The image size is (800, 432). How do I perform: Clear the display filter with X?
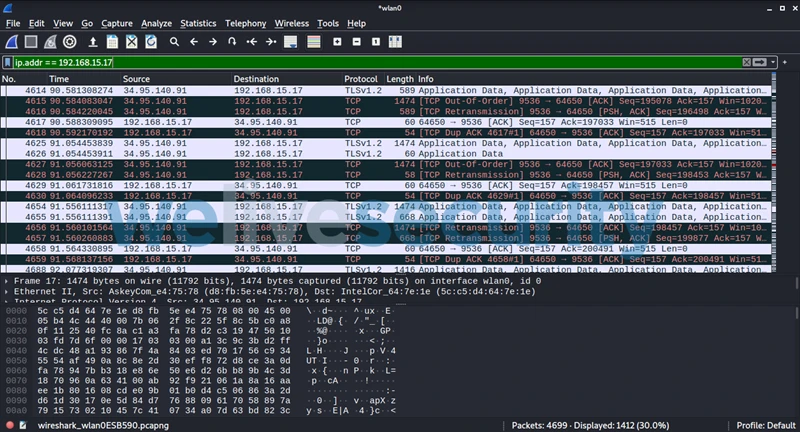[x=746, y=62]
